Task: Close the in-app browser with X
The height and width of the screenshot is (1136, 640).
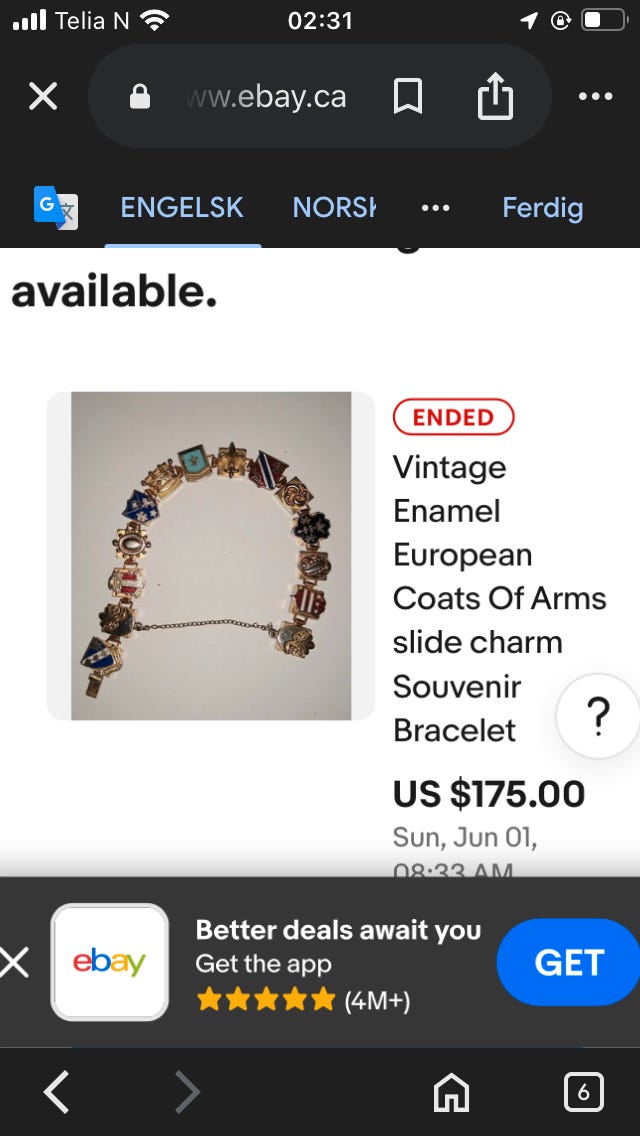Action: click(43, 96)
